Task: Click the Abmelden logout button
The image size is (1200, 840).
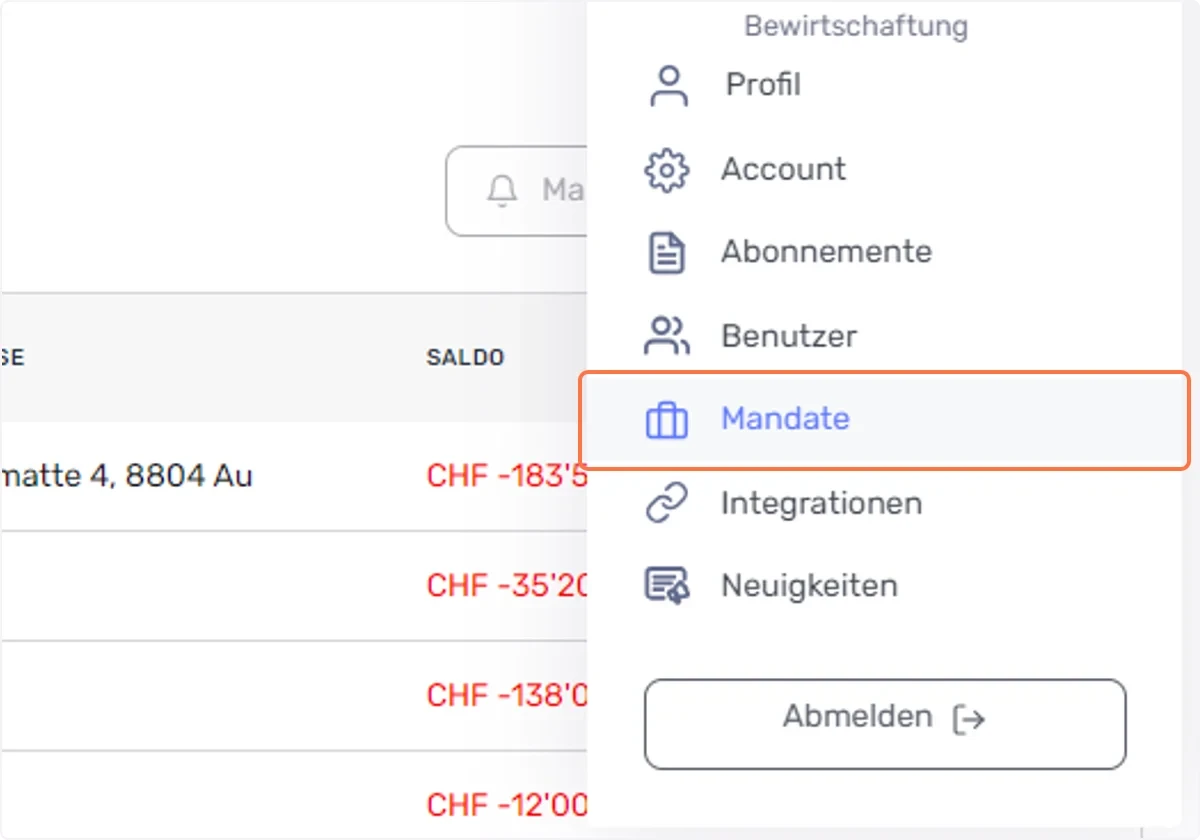Action: tap(885, 724)
